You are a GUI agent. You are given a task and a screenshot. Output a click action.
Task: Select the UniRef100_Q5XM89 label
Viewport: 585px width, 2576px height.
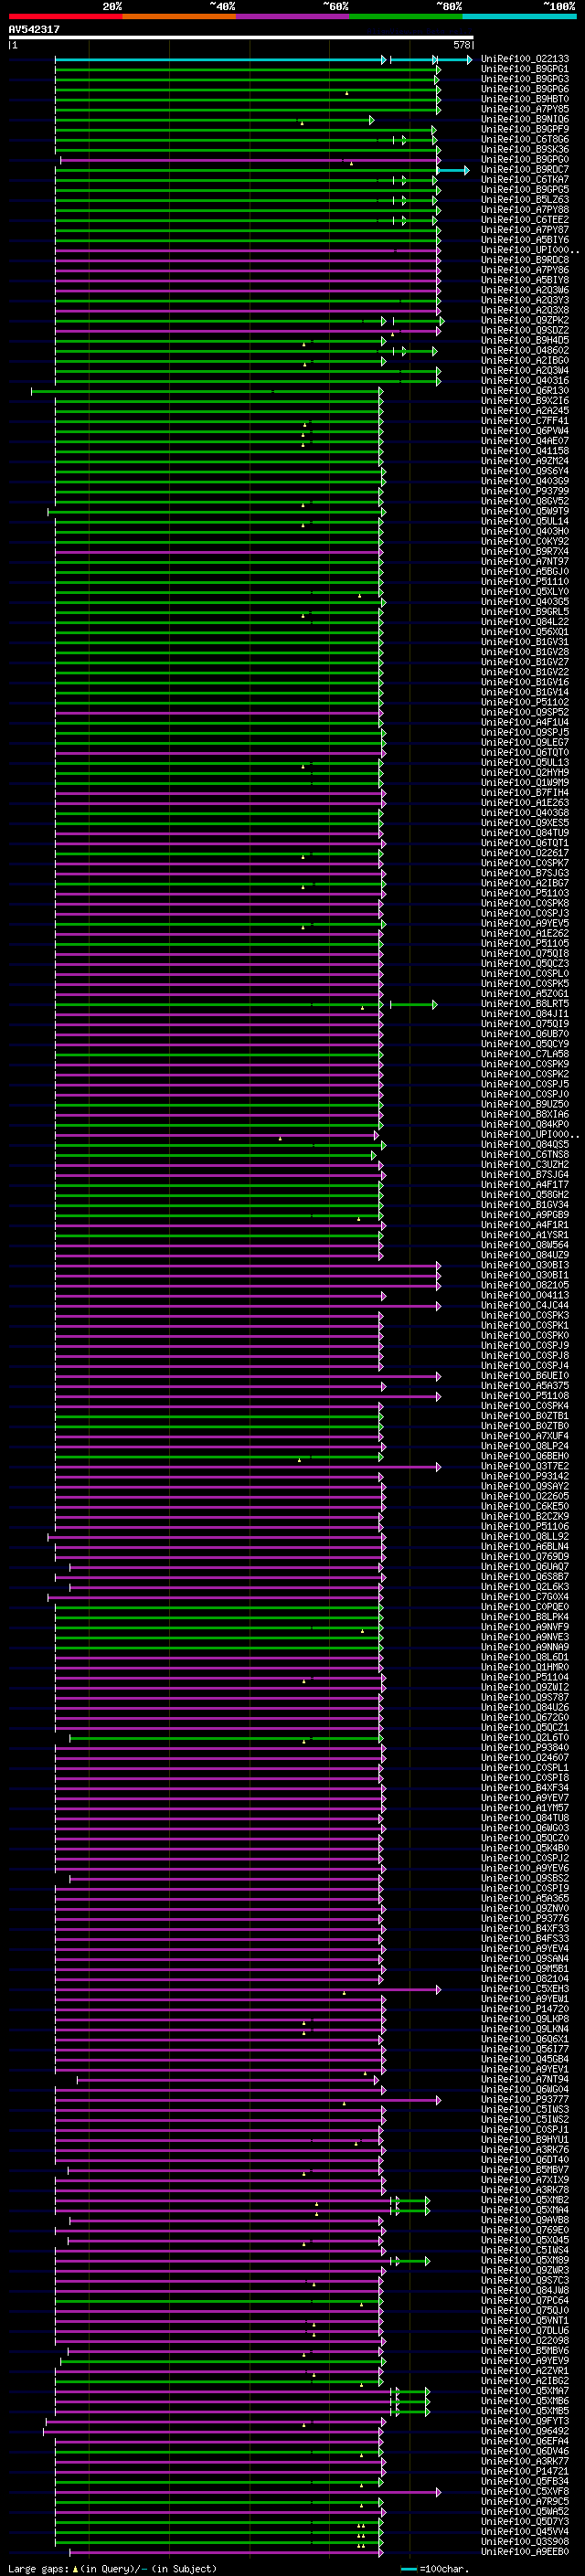point(525,2260)
